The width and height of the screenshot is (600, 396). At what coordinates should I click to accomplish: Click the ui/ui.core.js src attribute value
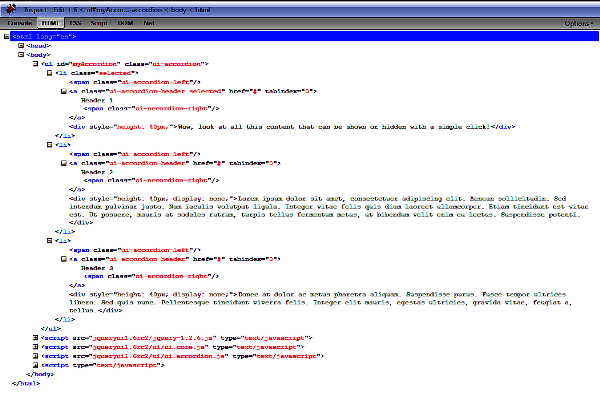(x=150, y=347)
